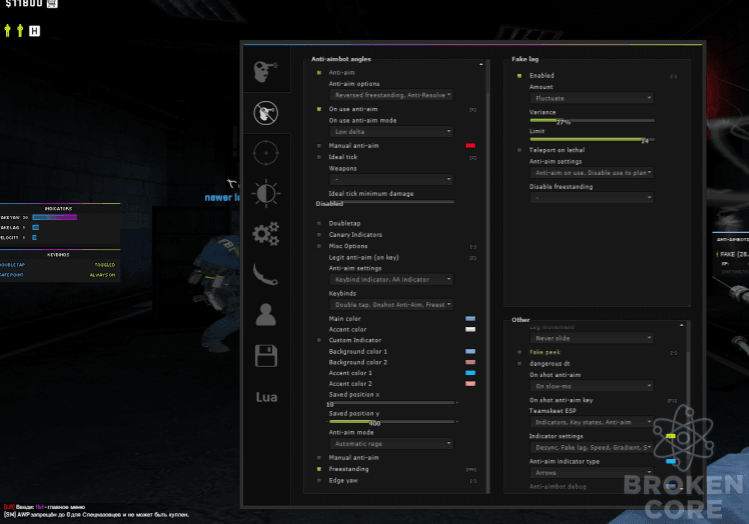Open the rage aimbot tab with head-and-gun icon
This screenshot has width=749, height=524.
point(266,72)
